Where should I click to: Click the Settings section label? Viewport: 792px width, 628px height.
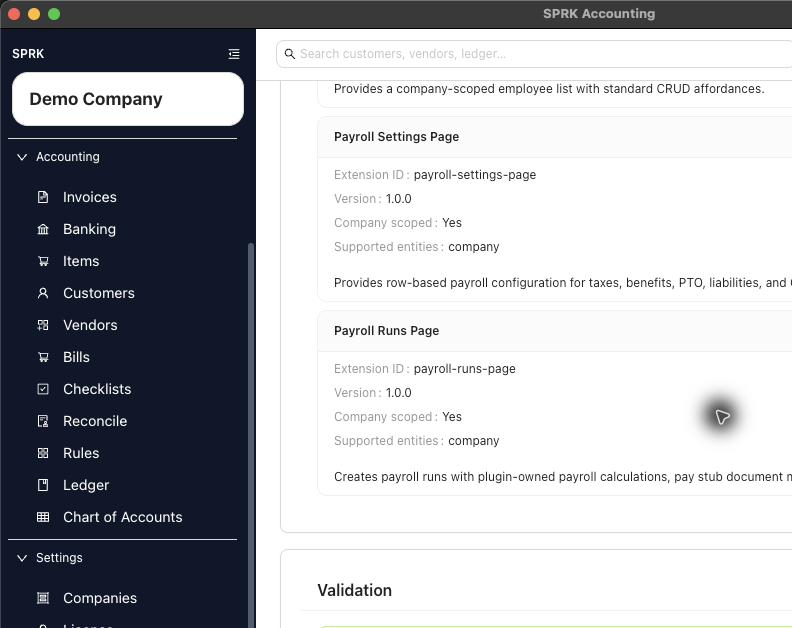(x=59, y=558)
